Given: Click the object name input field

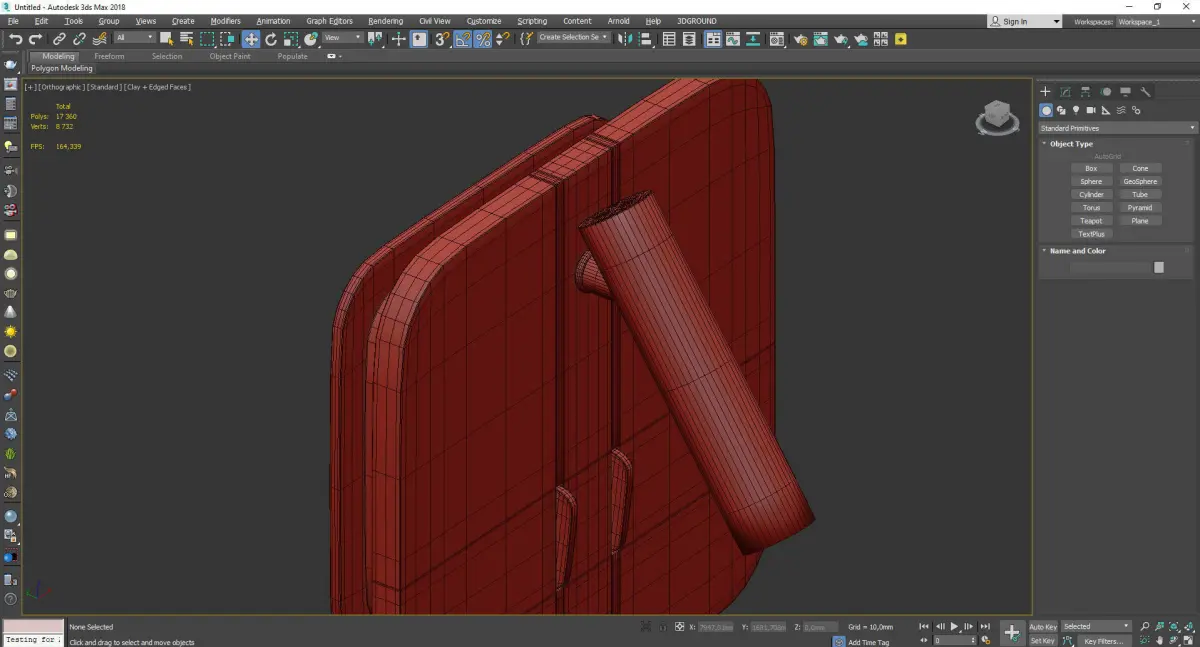Looking at the screenshot, I should pyautogui.click(x=1111, y=267).
